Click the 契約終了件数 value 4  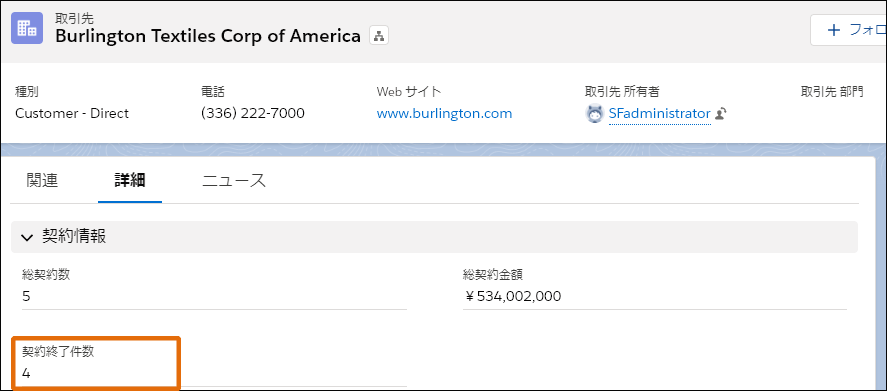tap(26, 373)
